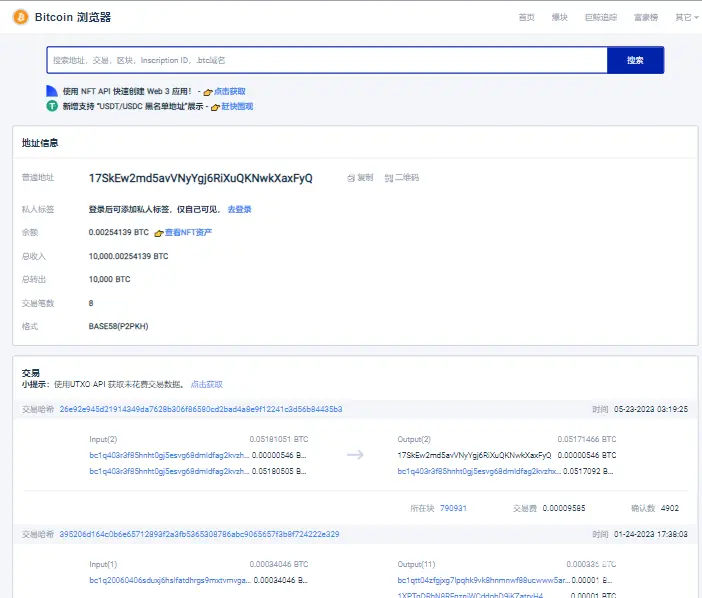Open 点击获取 link for NFT API
Image resolution: width=702 pixels, height=598 pixels.
click(x=230, y=91)
